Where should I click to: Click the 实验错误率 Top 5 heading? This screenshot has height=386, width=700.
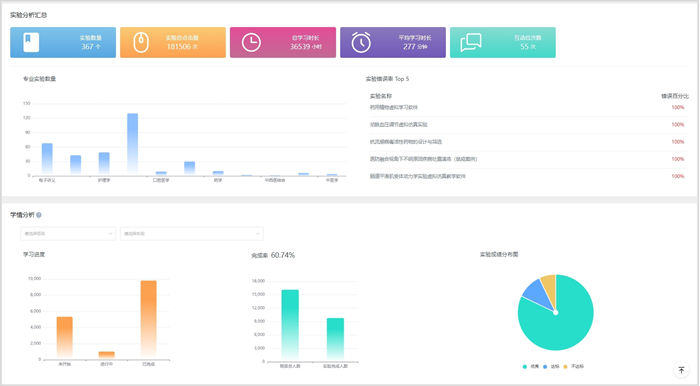click(388, 79)
